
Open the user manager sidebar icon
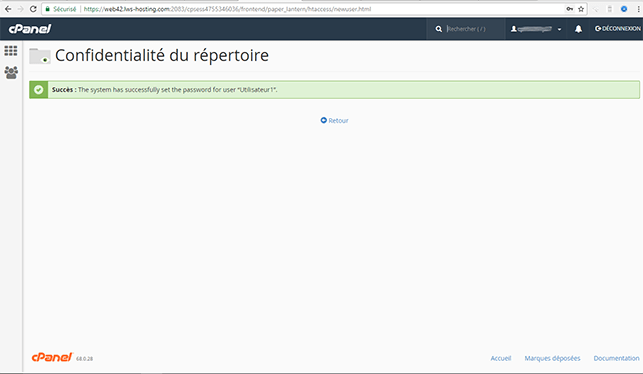tap(11, 73)
